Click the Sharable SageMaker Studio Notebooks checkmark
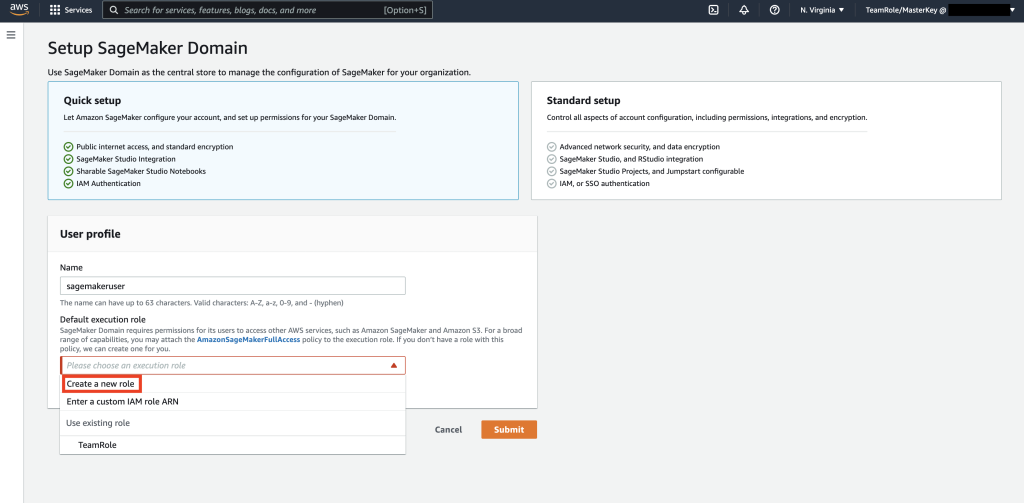 point(69,171)
